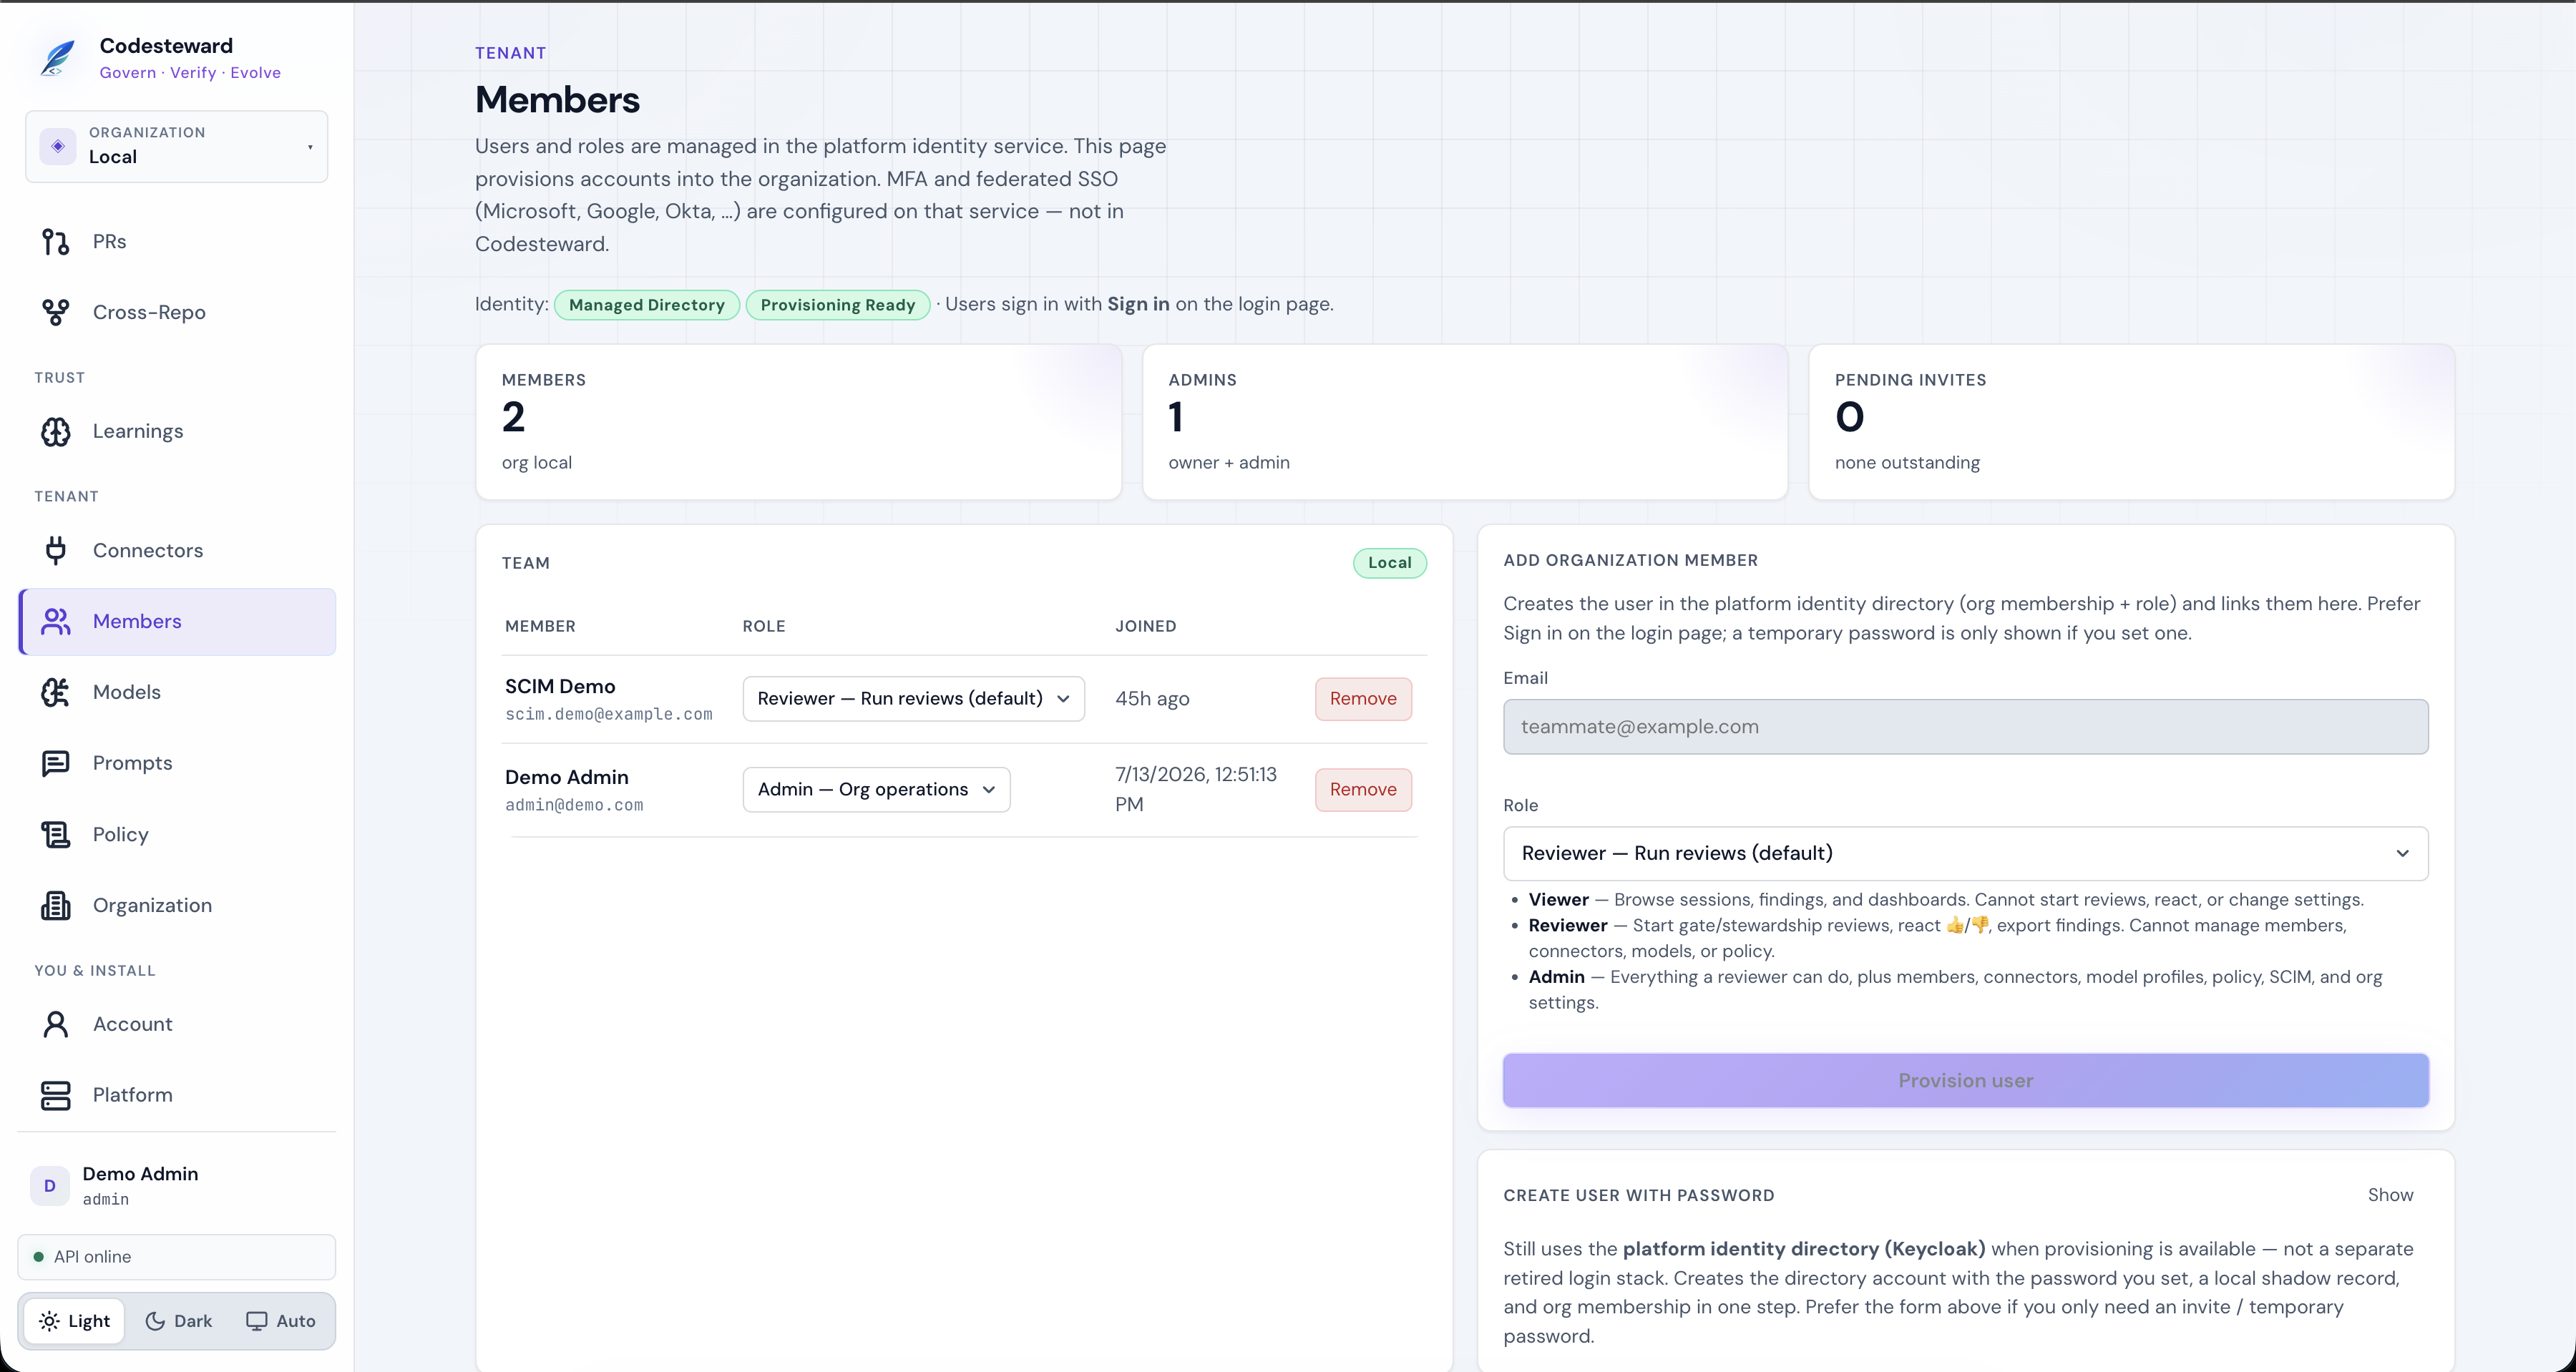Open the PRs pull-request icon
The height and width of the screenshot is (1372, 2576).
(55, 242)
